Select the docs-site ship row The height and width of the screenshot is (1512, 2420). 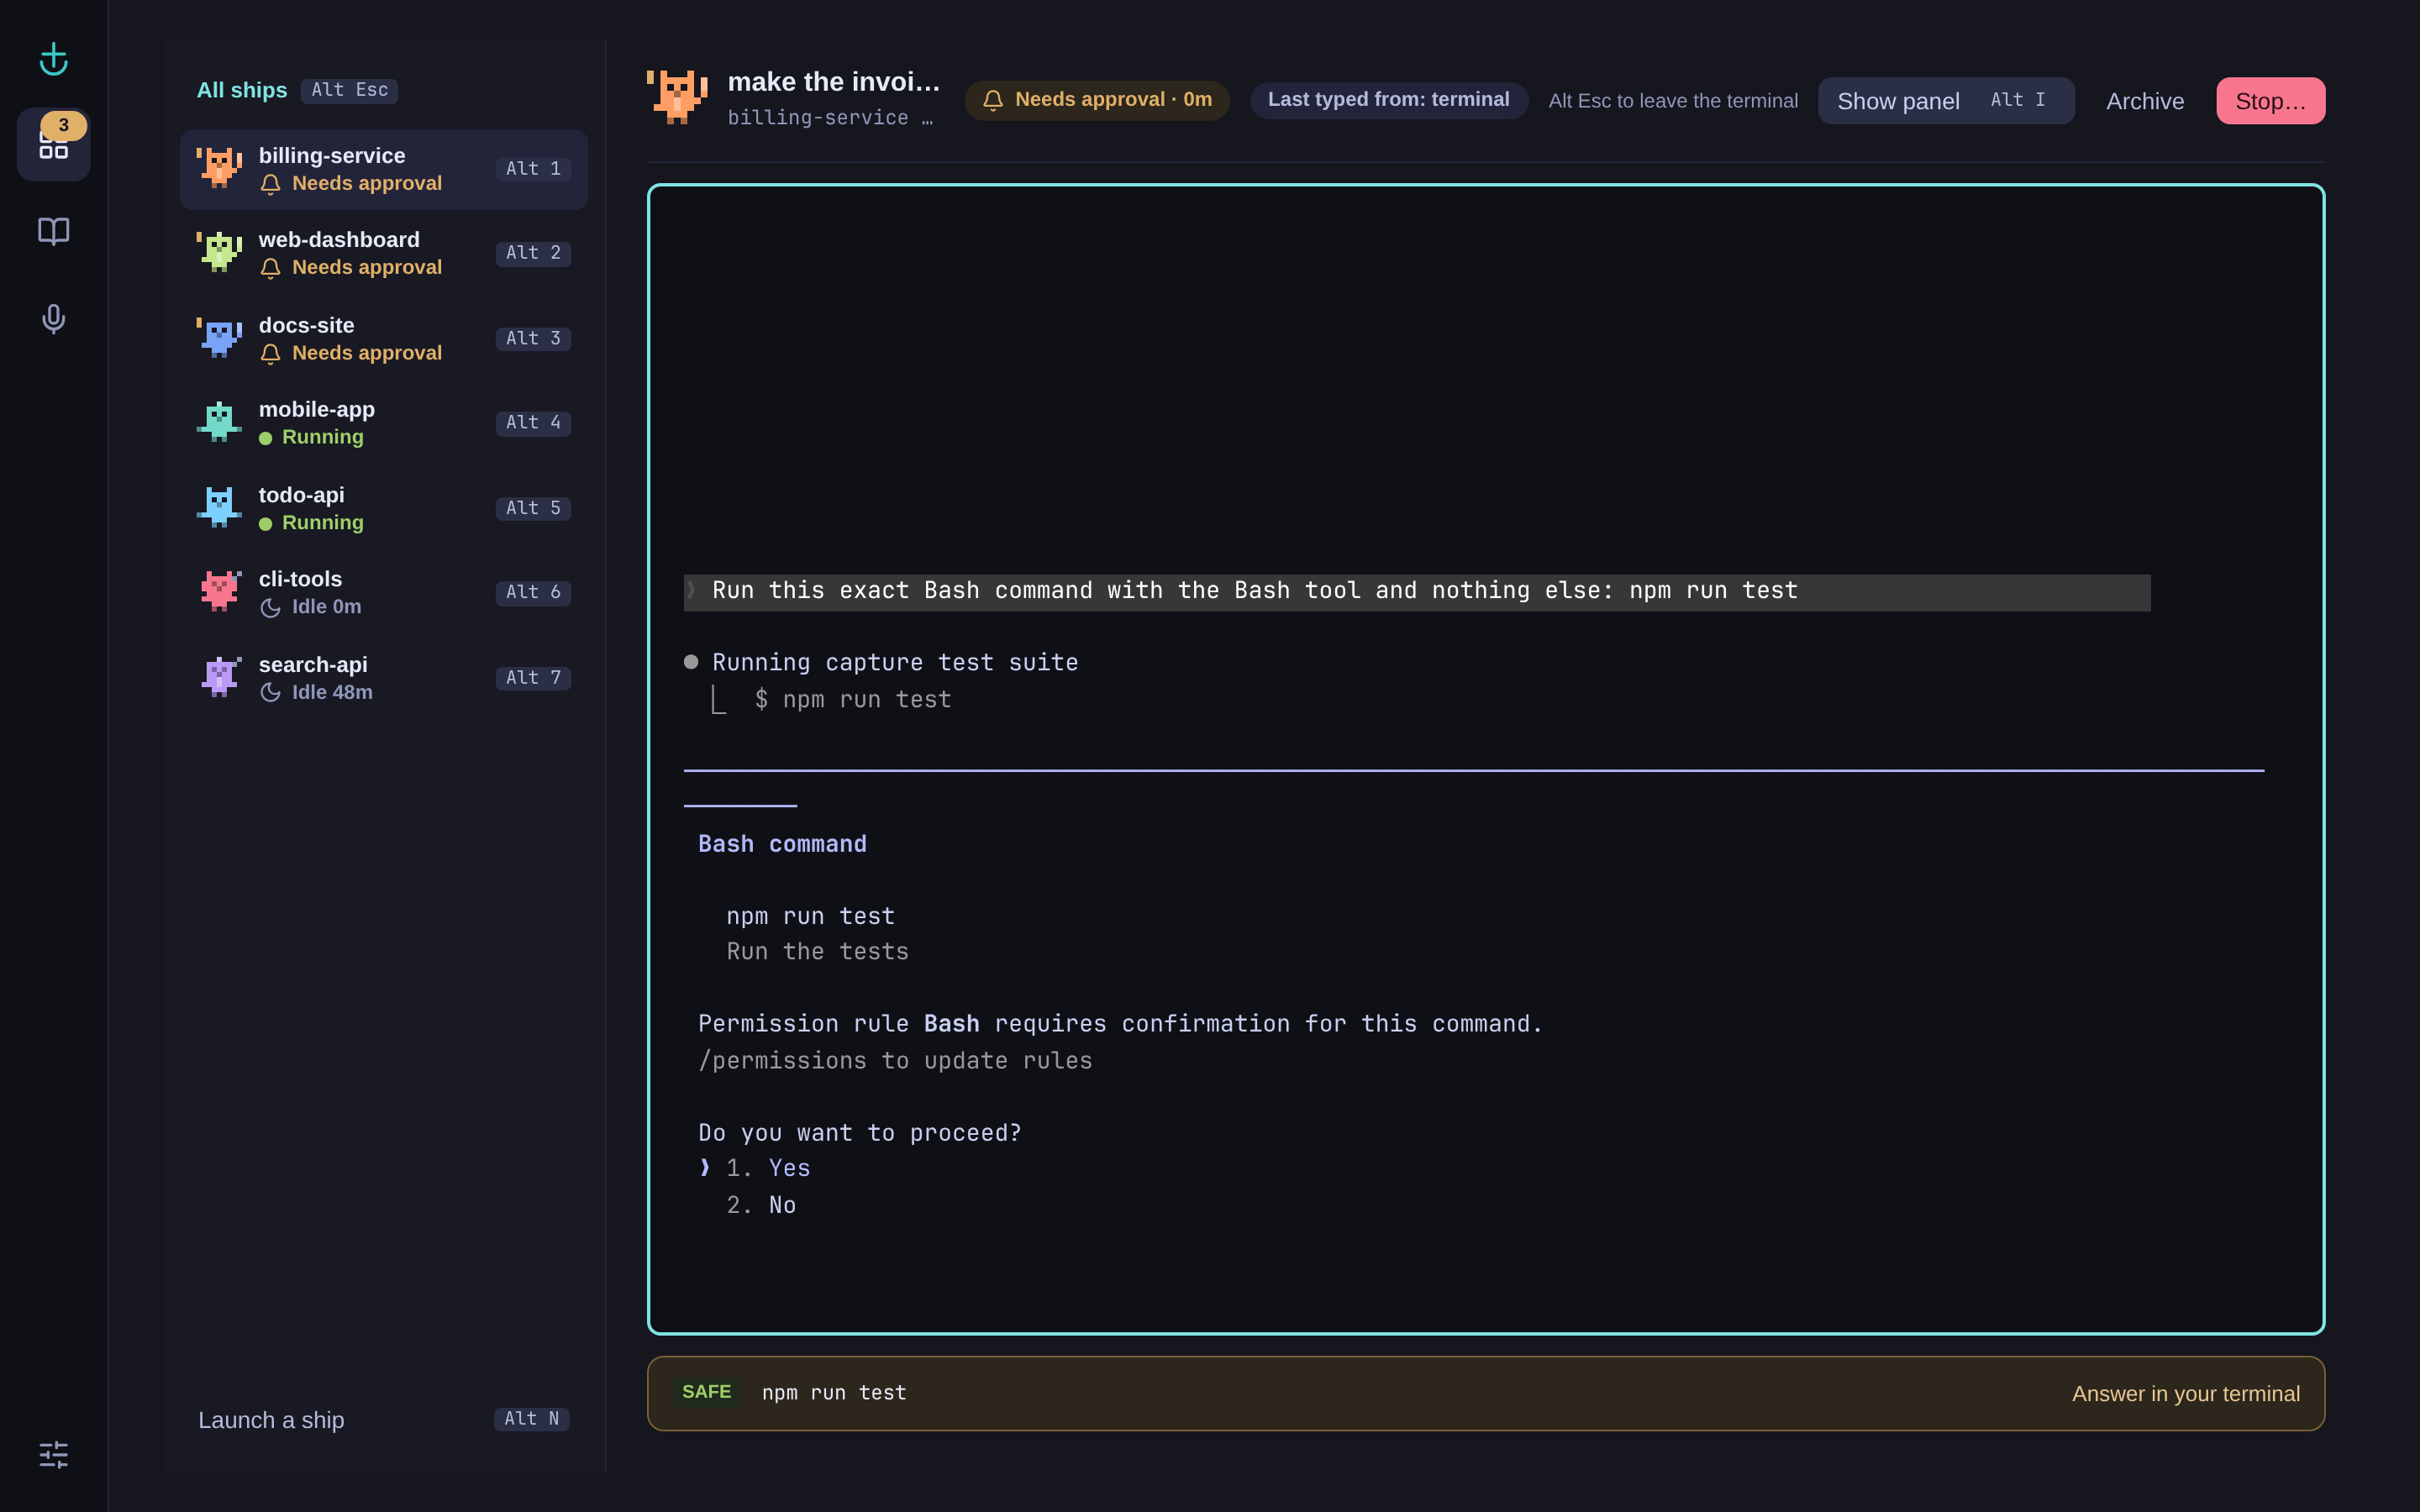point(384,339)
